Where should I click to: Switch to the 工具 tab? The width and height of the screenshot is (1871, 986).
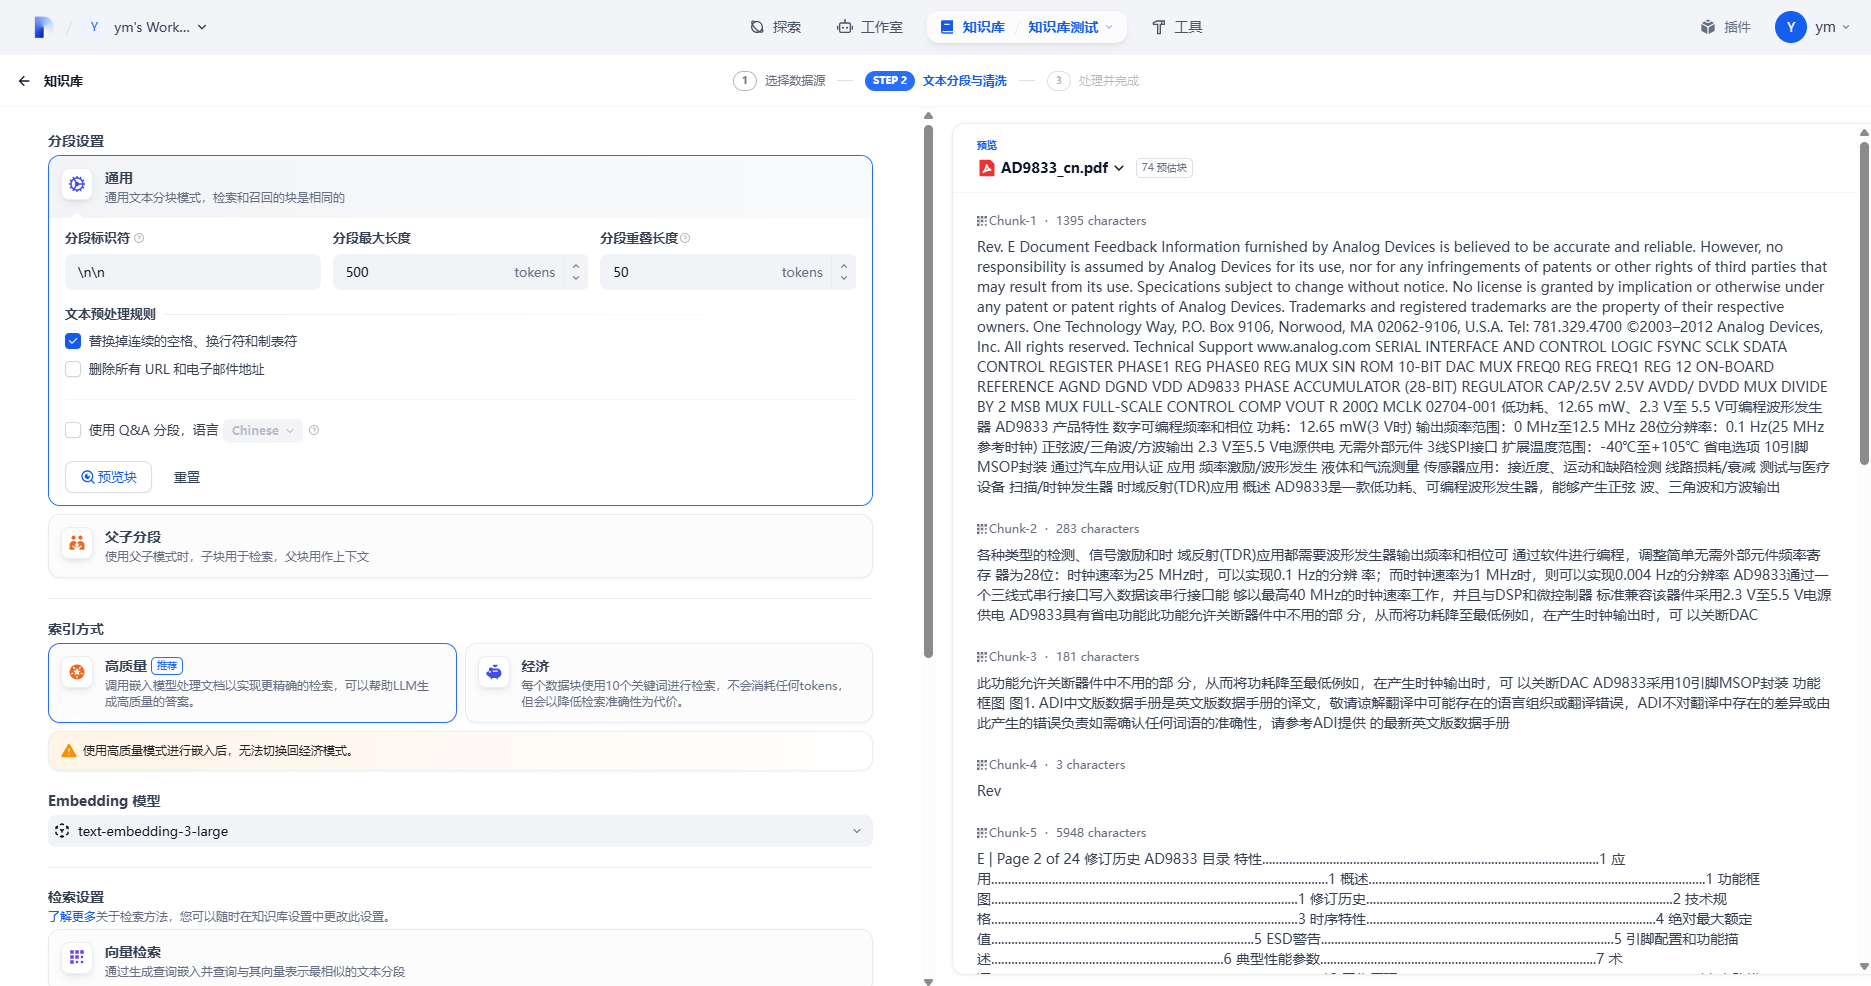point(1177,27)
